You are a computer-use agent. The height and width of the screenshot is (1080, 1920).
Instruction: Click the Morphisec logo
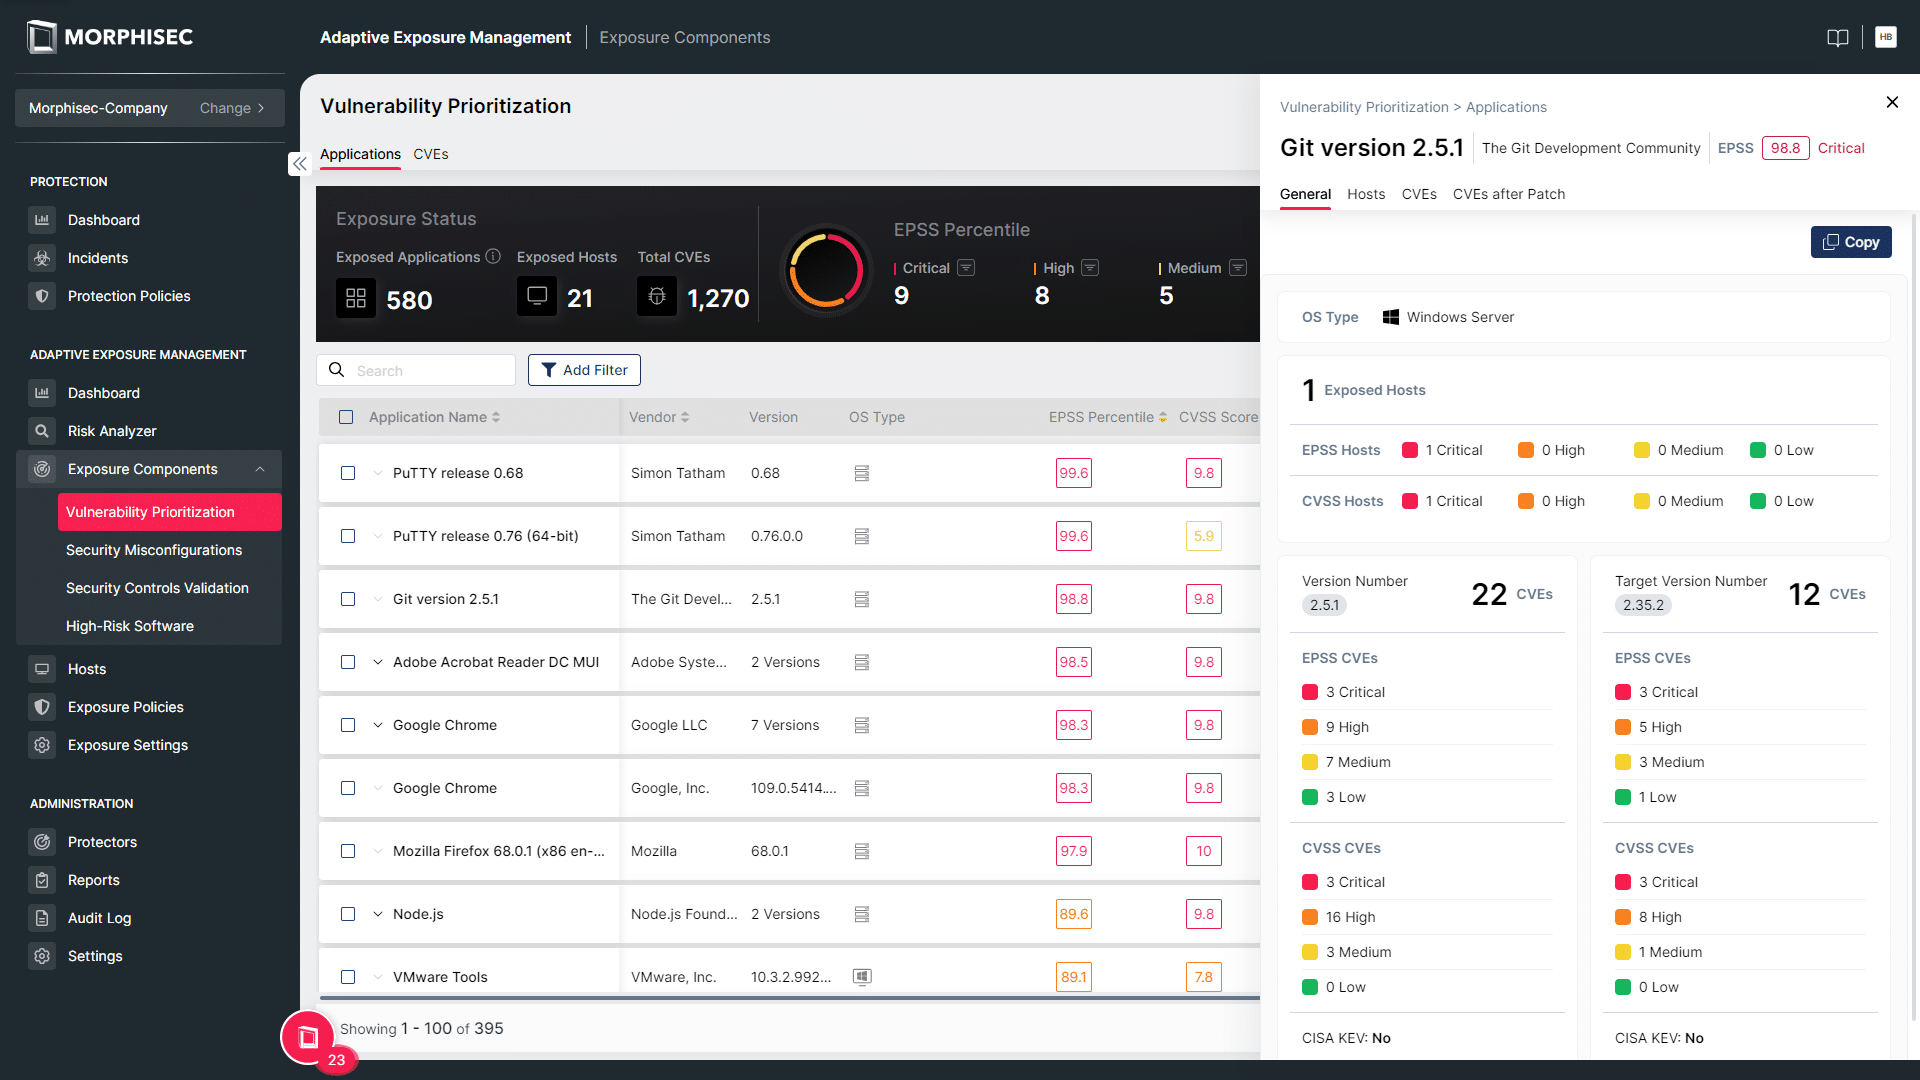point(110,37)
